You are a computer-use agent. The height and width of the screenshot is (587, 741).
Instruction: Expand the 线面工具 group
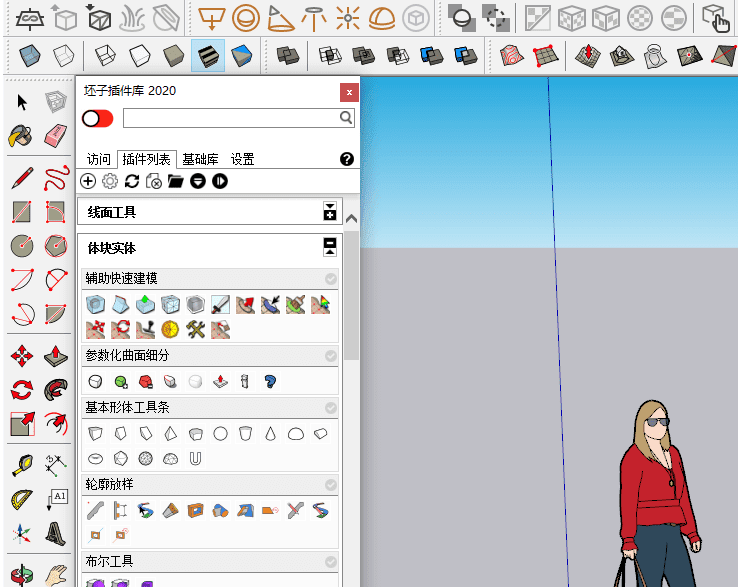[x=330, y=212]
